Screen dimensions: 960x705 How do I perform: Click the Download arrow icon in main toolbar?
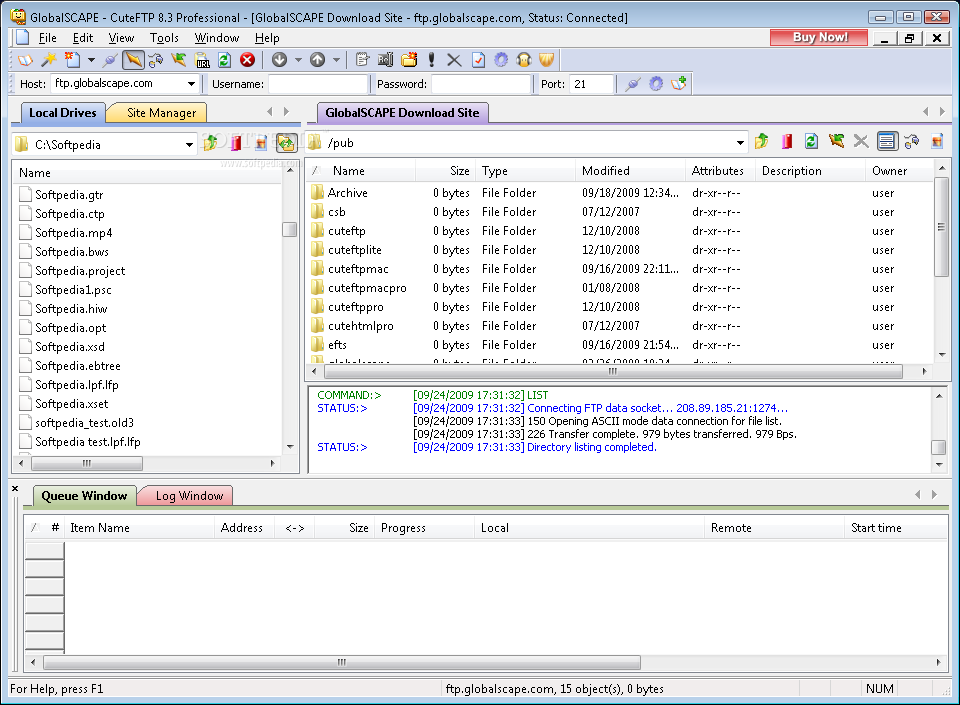coord(279,60)
